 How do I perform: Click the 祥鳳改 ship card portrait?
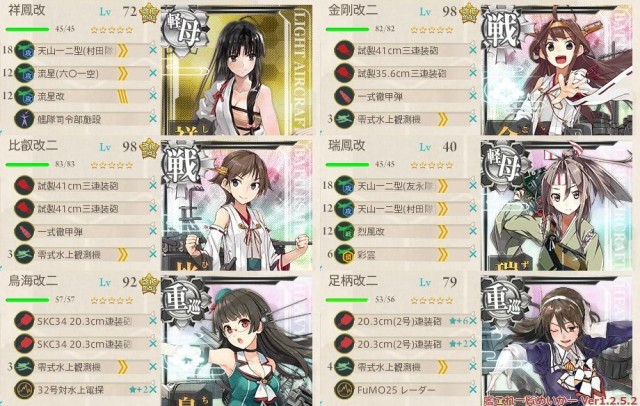click(x=237, y=70)
